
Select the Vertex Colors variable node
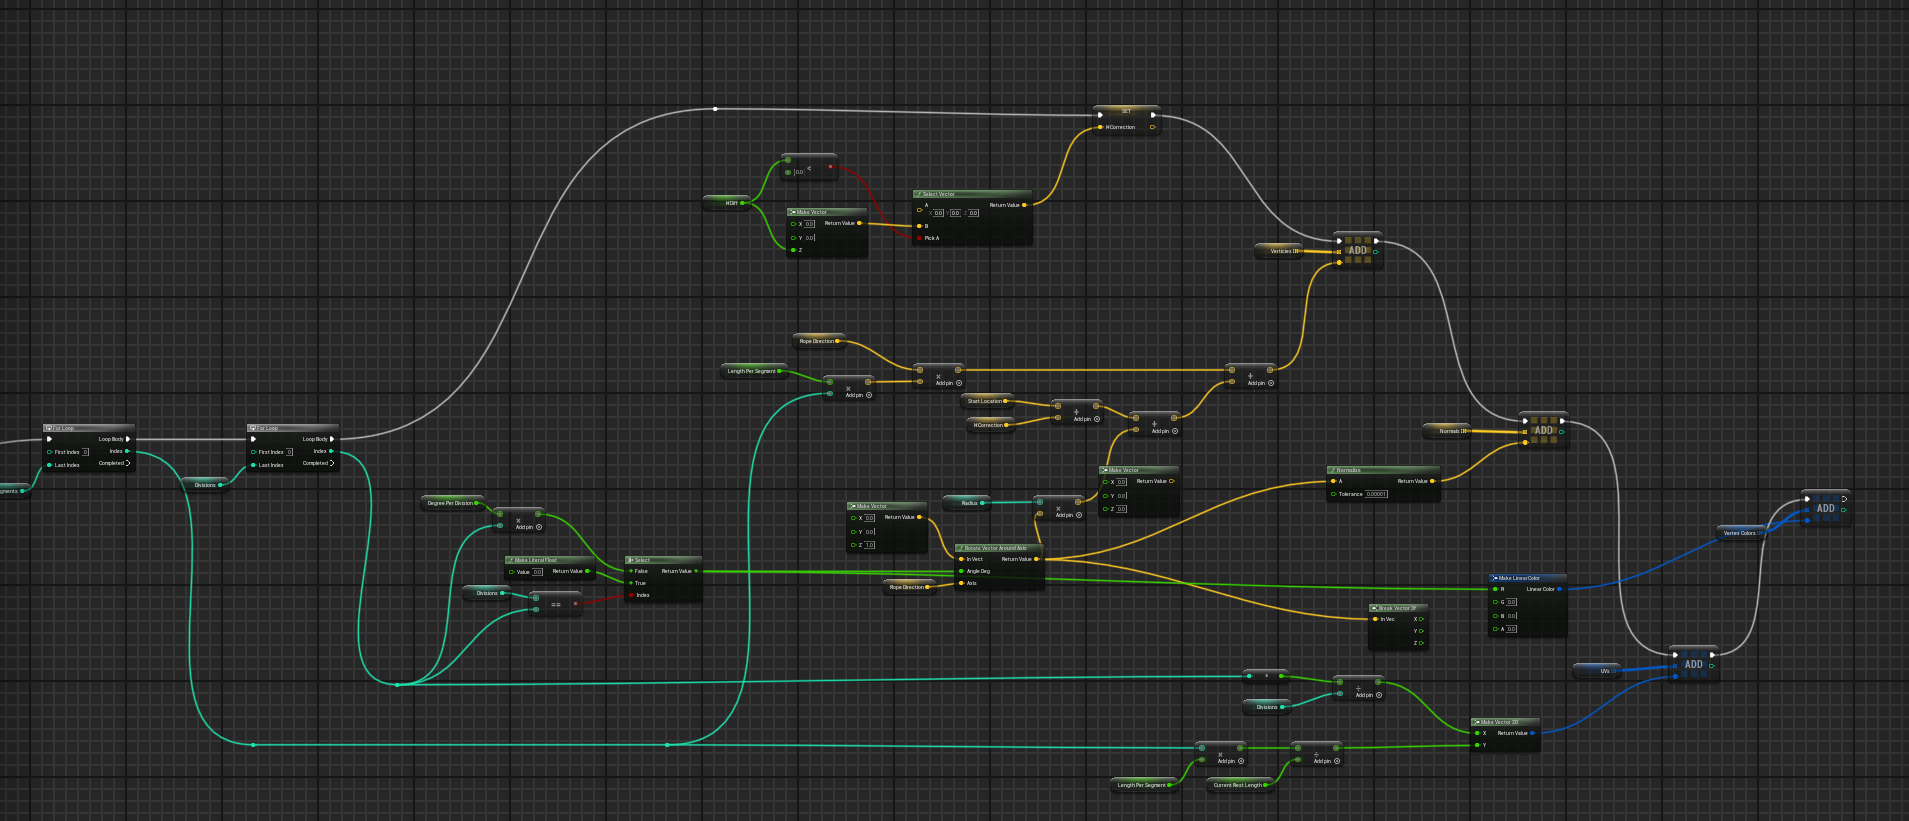click(1741, 533)
